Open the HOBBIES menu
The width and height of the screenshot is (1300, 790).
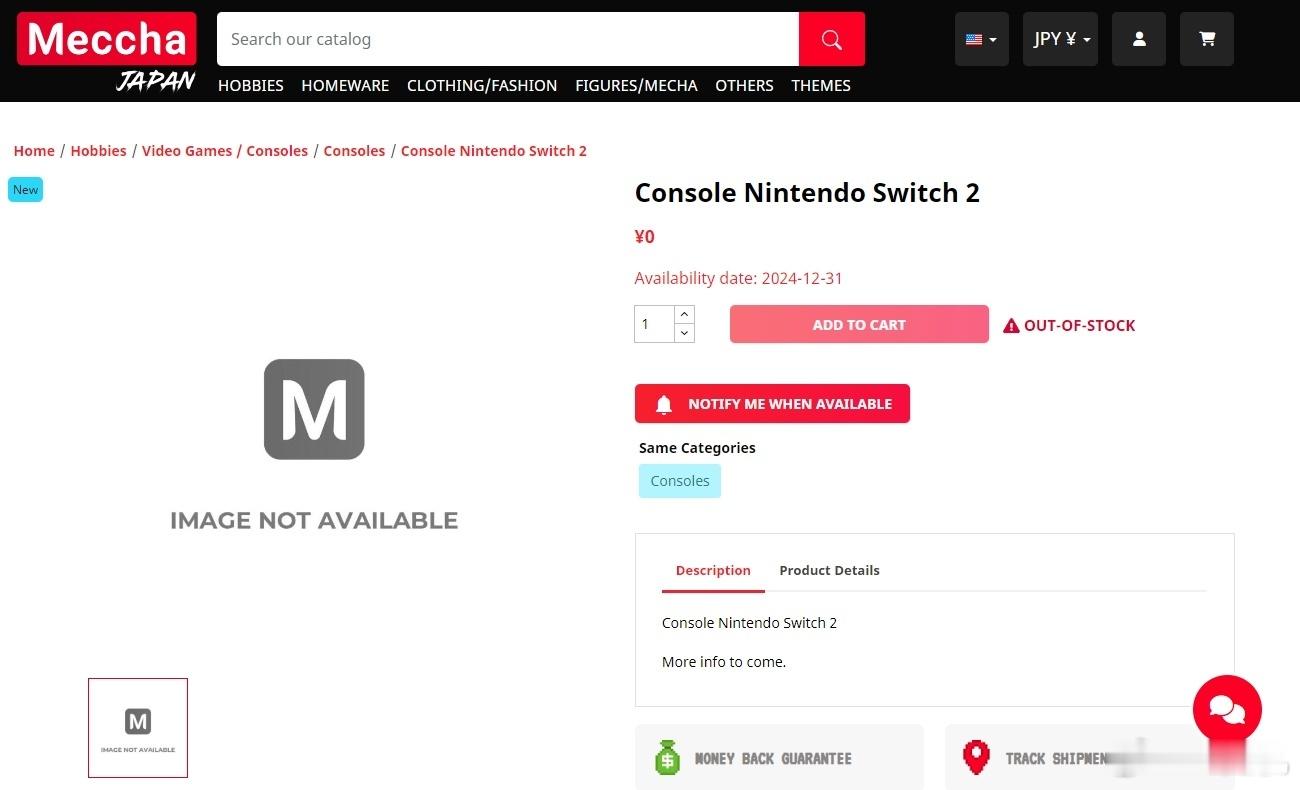(251, 86)
